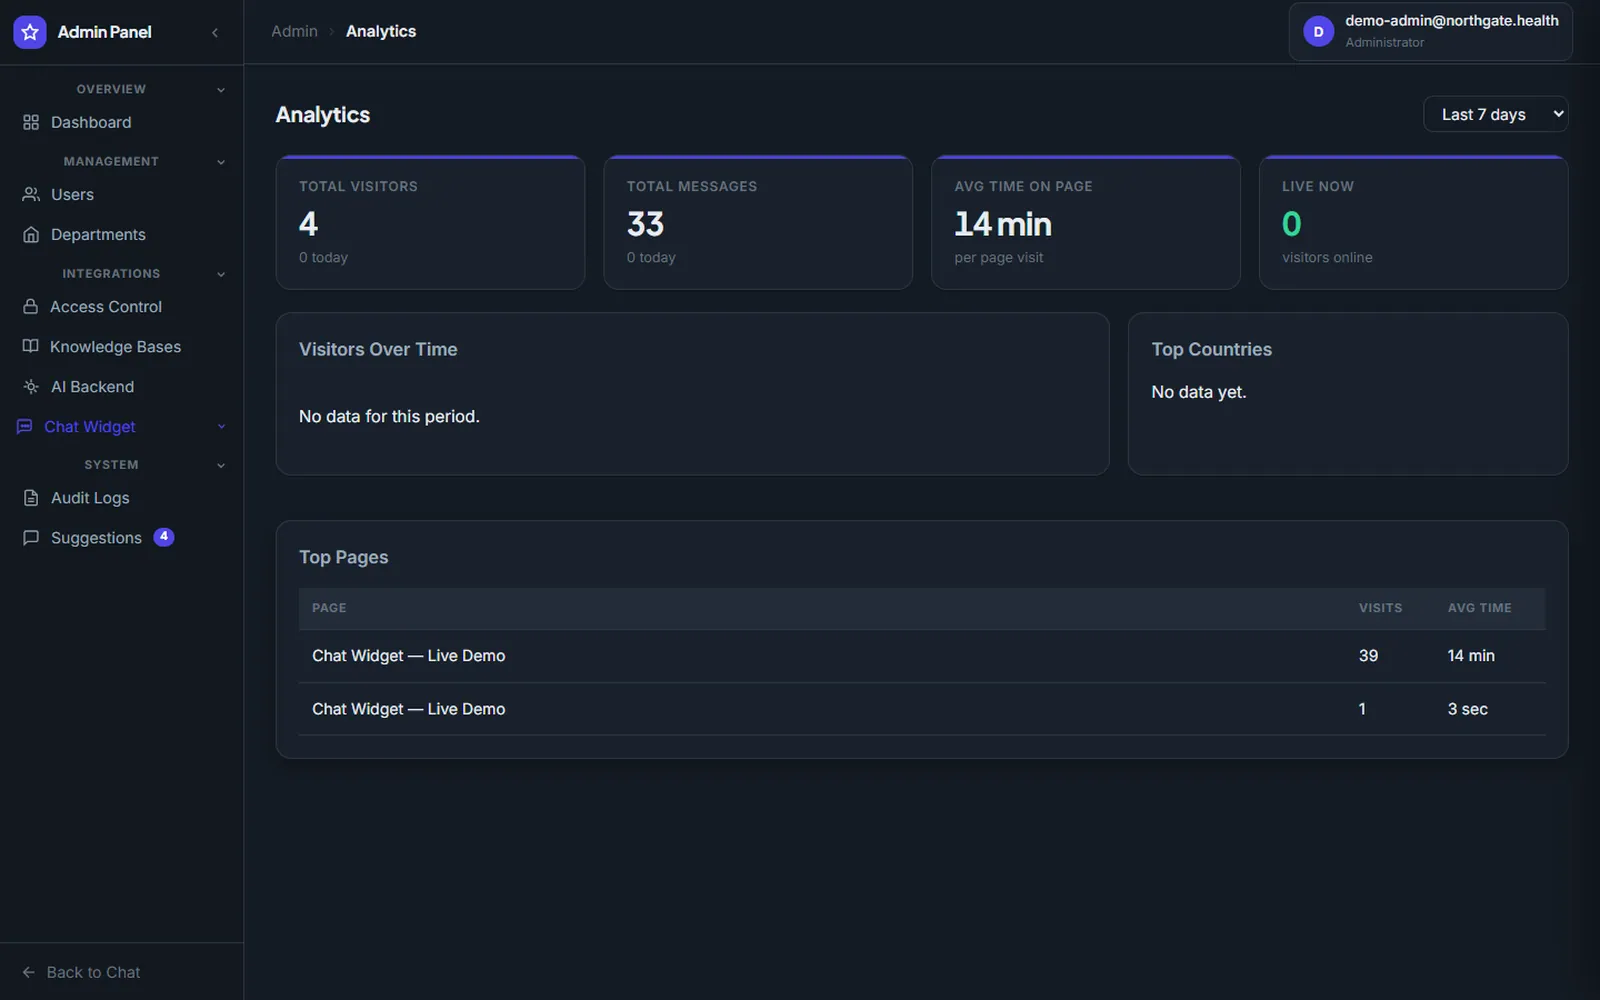Click the Suggestions speech bubble icon

coord(31,537)
